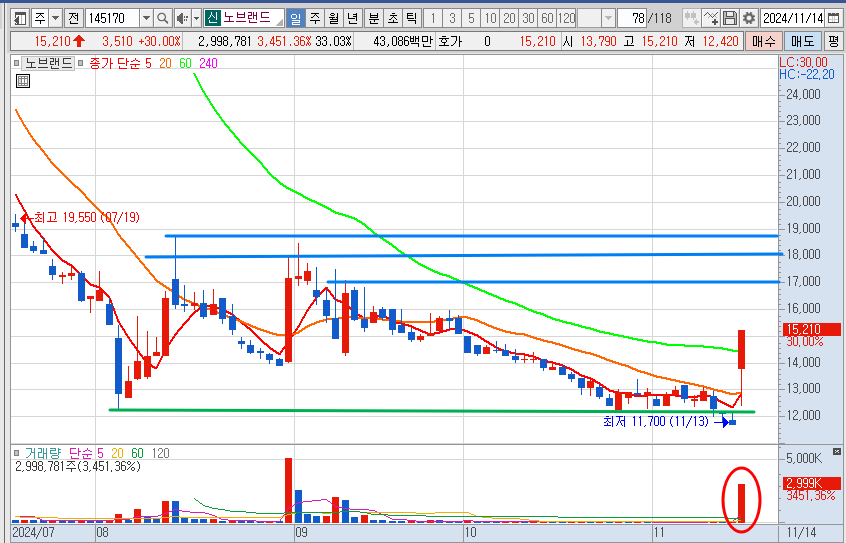
Task: Open the empty interval combo box dropdown
Action: (608, 19)
